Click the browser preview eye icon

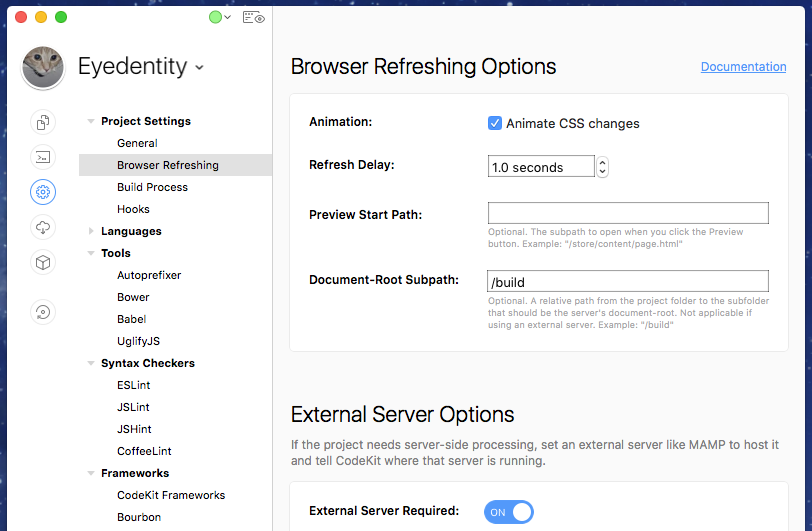tap(253, 17)
